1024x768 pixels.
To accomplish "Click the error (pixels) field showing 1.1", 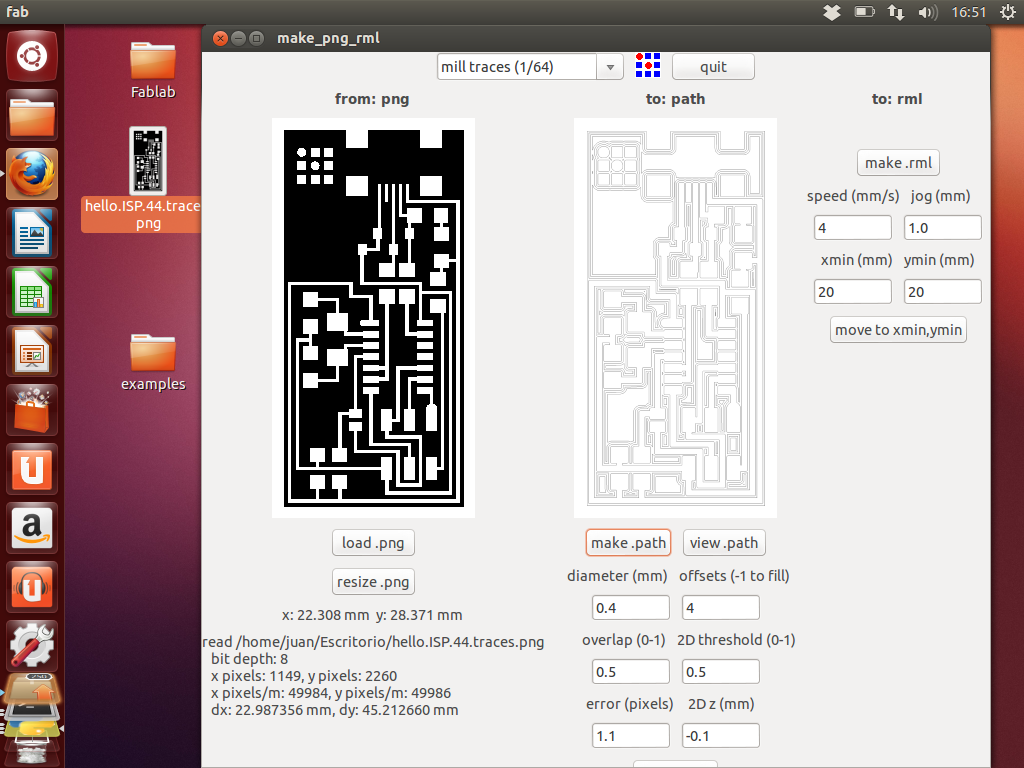I will pos(631,736).
